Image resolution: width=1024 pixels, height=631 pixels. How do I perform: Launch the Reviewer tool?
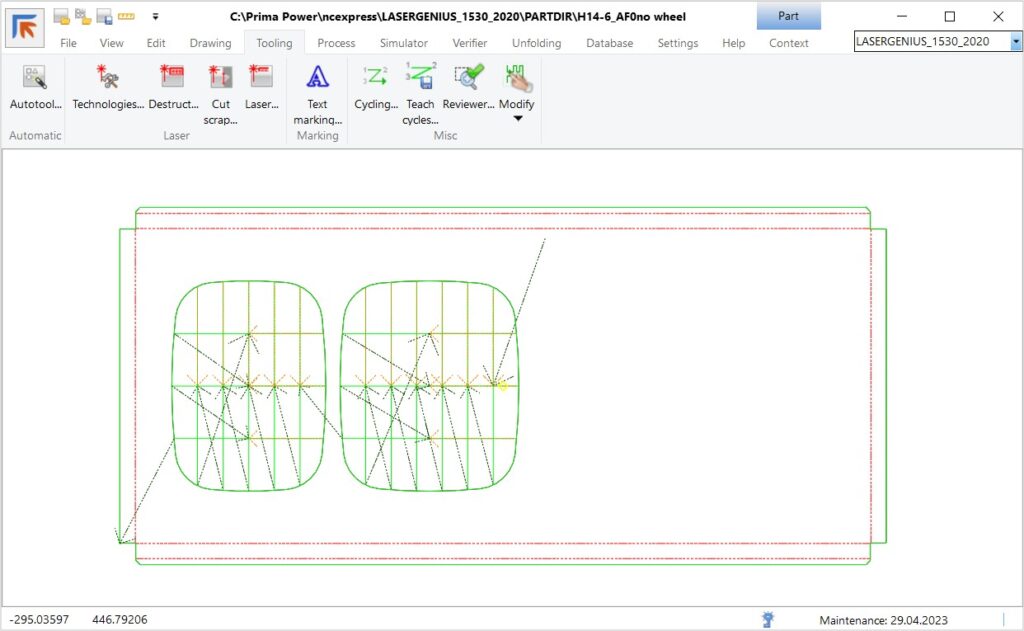468,88
